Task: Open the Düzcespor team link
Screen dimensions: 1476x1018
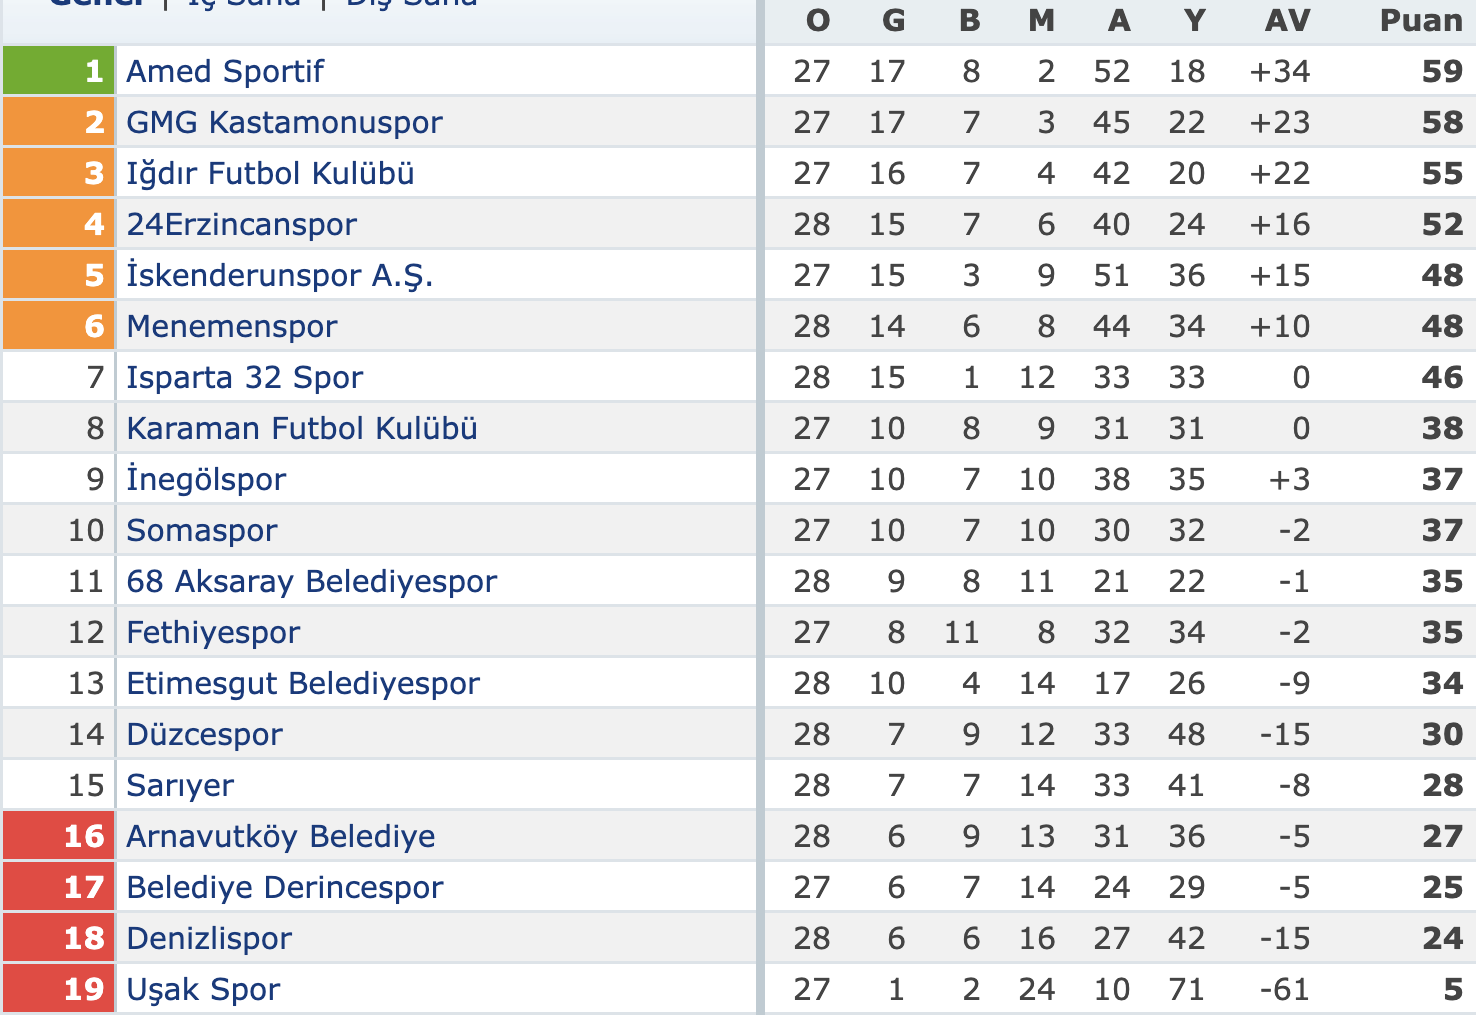Action: click(204, 734)
